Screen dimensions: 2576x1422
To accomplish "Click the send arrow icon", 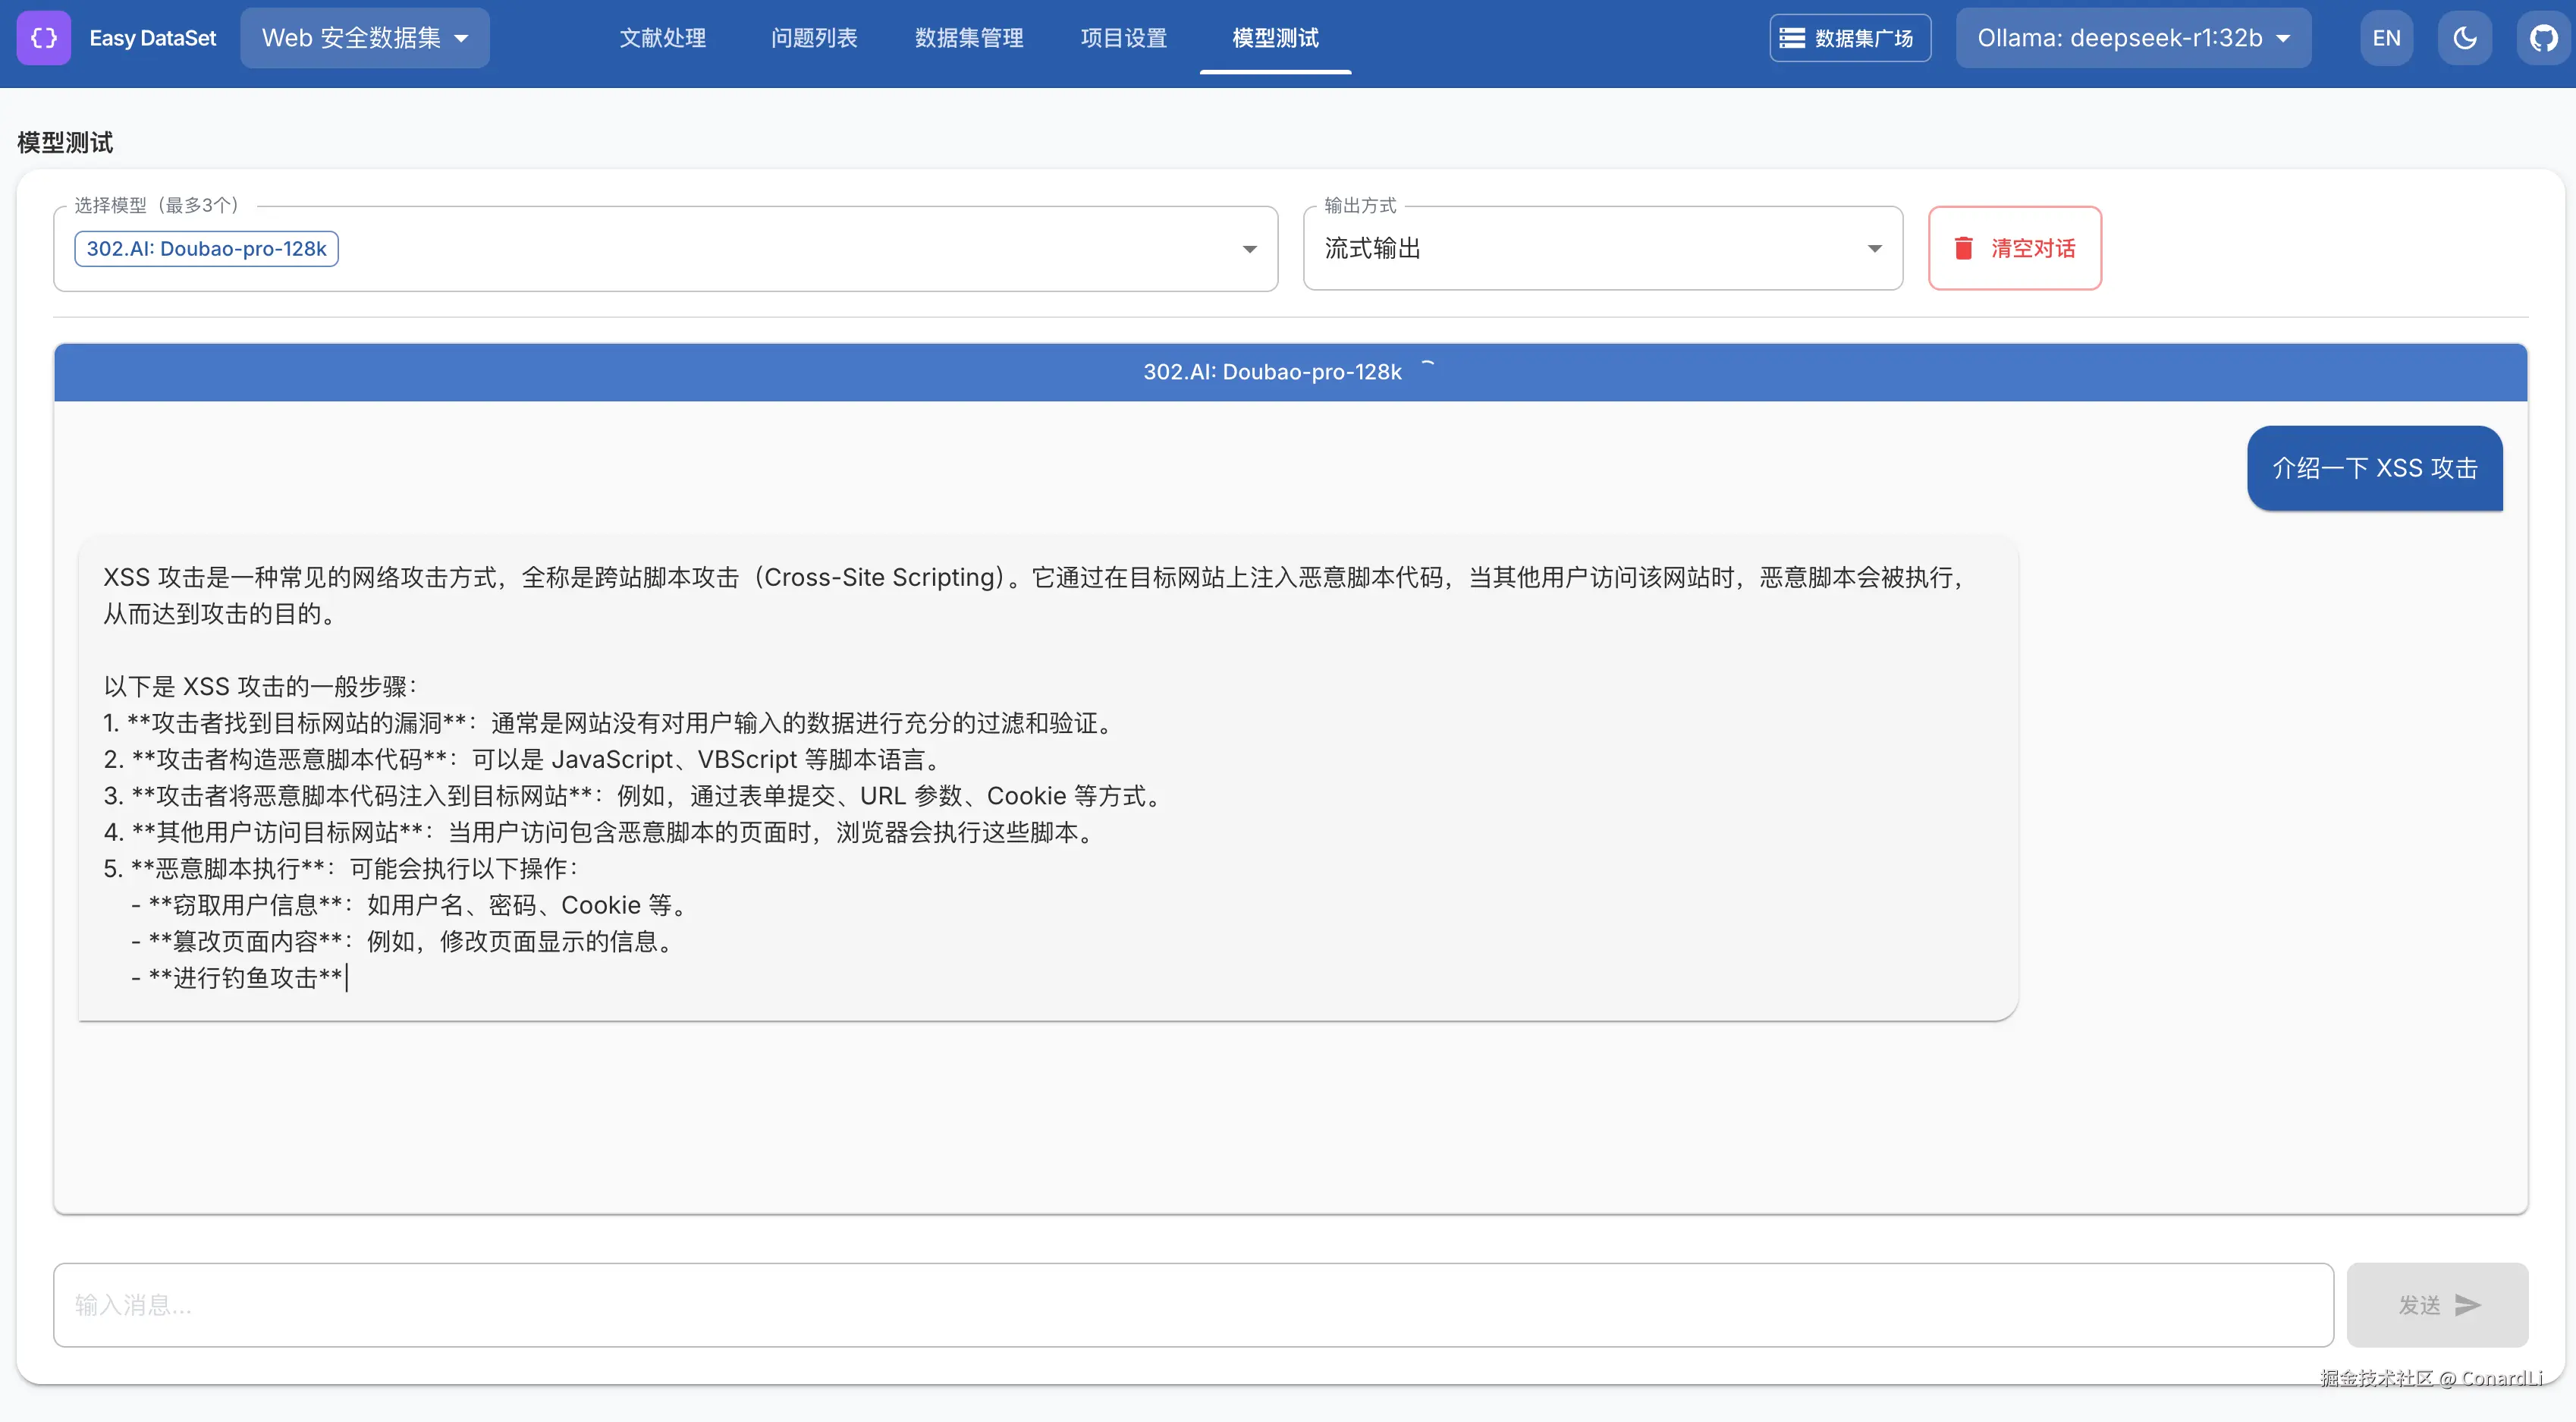I will click(x=2467, y=1305).
